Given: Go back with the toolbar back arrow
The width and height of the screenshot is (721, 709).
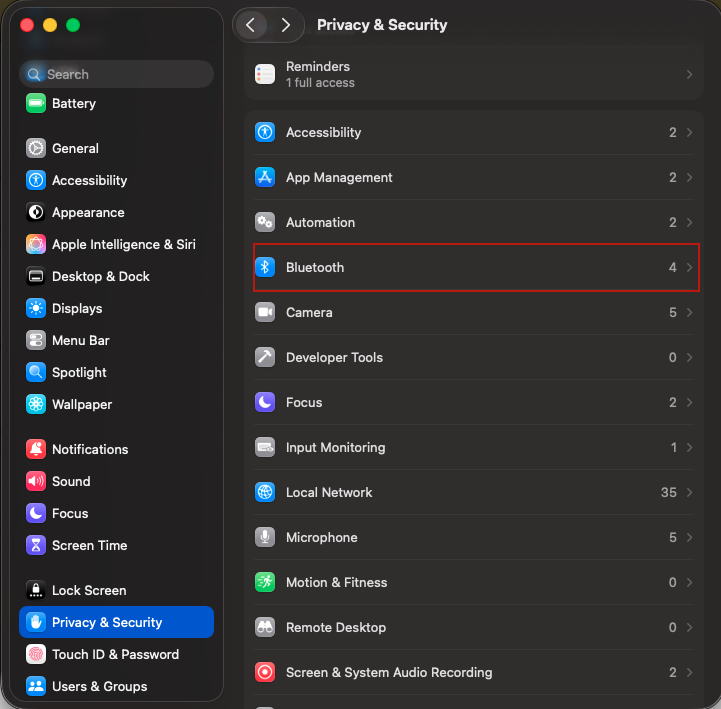Looking at the screenshot, I should [x=250, y=25].
